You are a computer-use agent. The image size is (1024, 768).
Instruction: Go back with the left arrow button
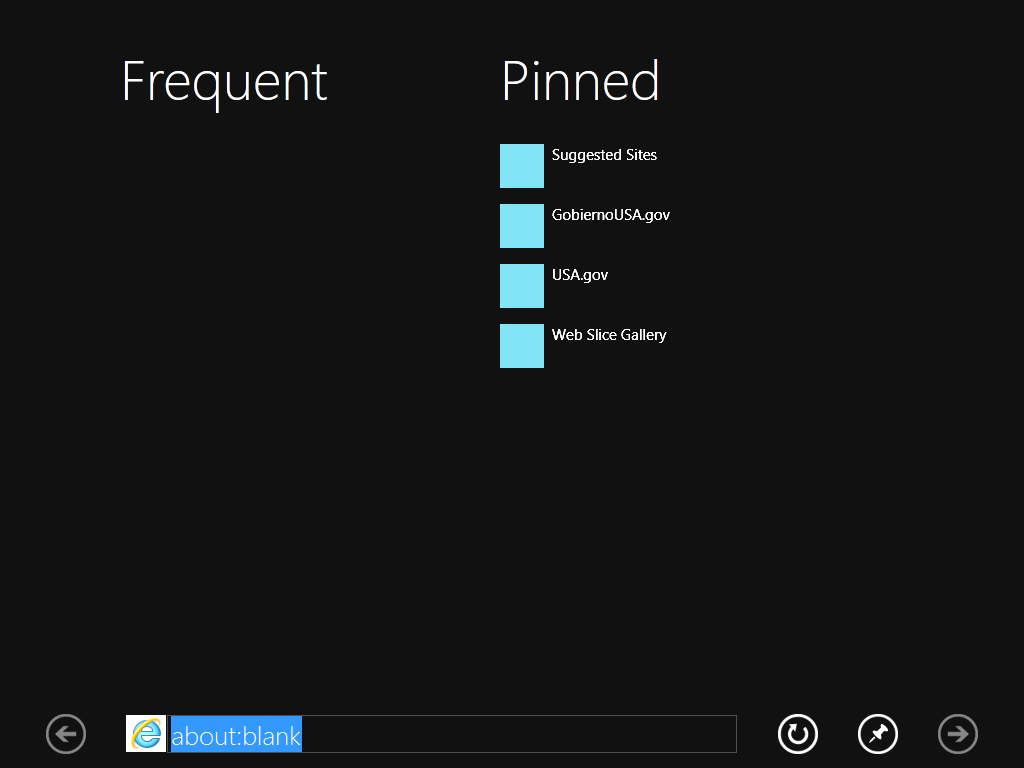coord(66,734)
